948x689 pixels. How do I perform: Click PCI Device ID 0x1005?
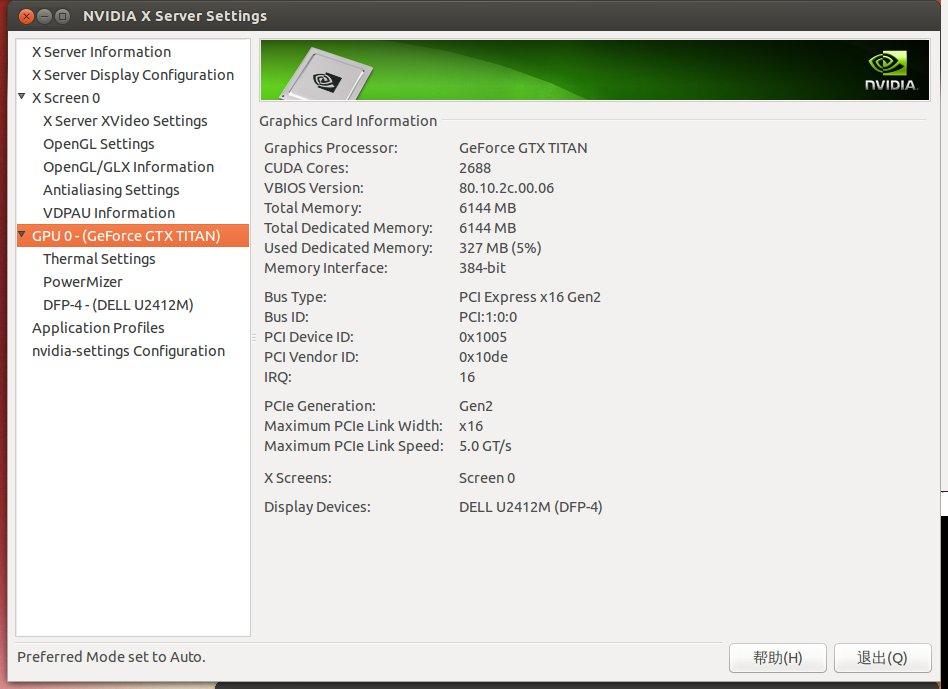[x=482, y=337]
